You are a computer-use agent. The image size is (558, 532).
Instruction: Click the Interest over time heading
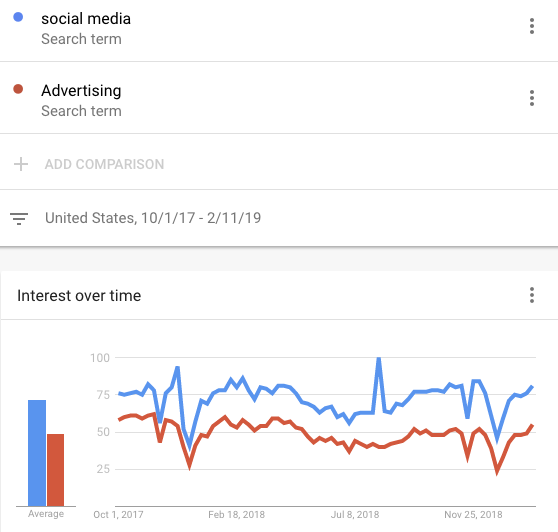[x=79, y=296]
